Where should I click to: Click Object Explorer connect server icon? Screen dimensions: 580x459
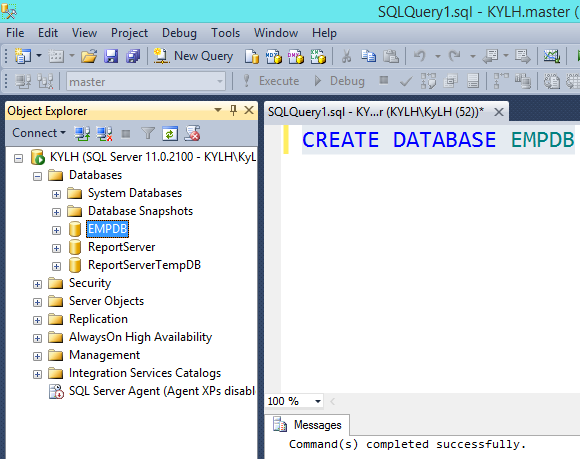[82, 134]
